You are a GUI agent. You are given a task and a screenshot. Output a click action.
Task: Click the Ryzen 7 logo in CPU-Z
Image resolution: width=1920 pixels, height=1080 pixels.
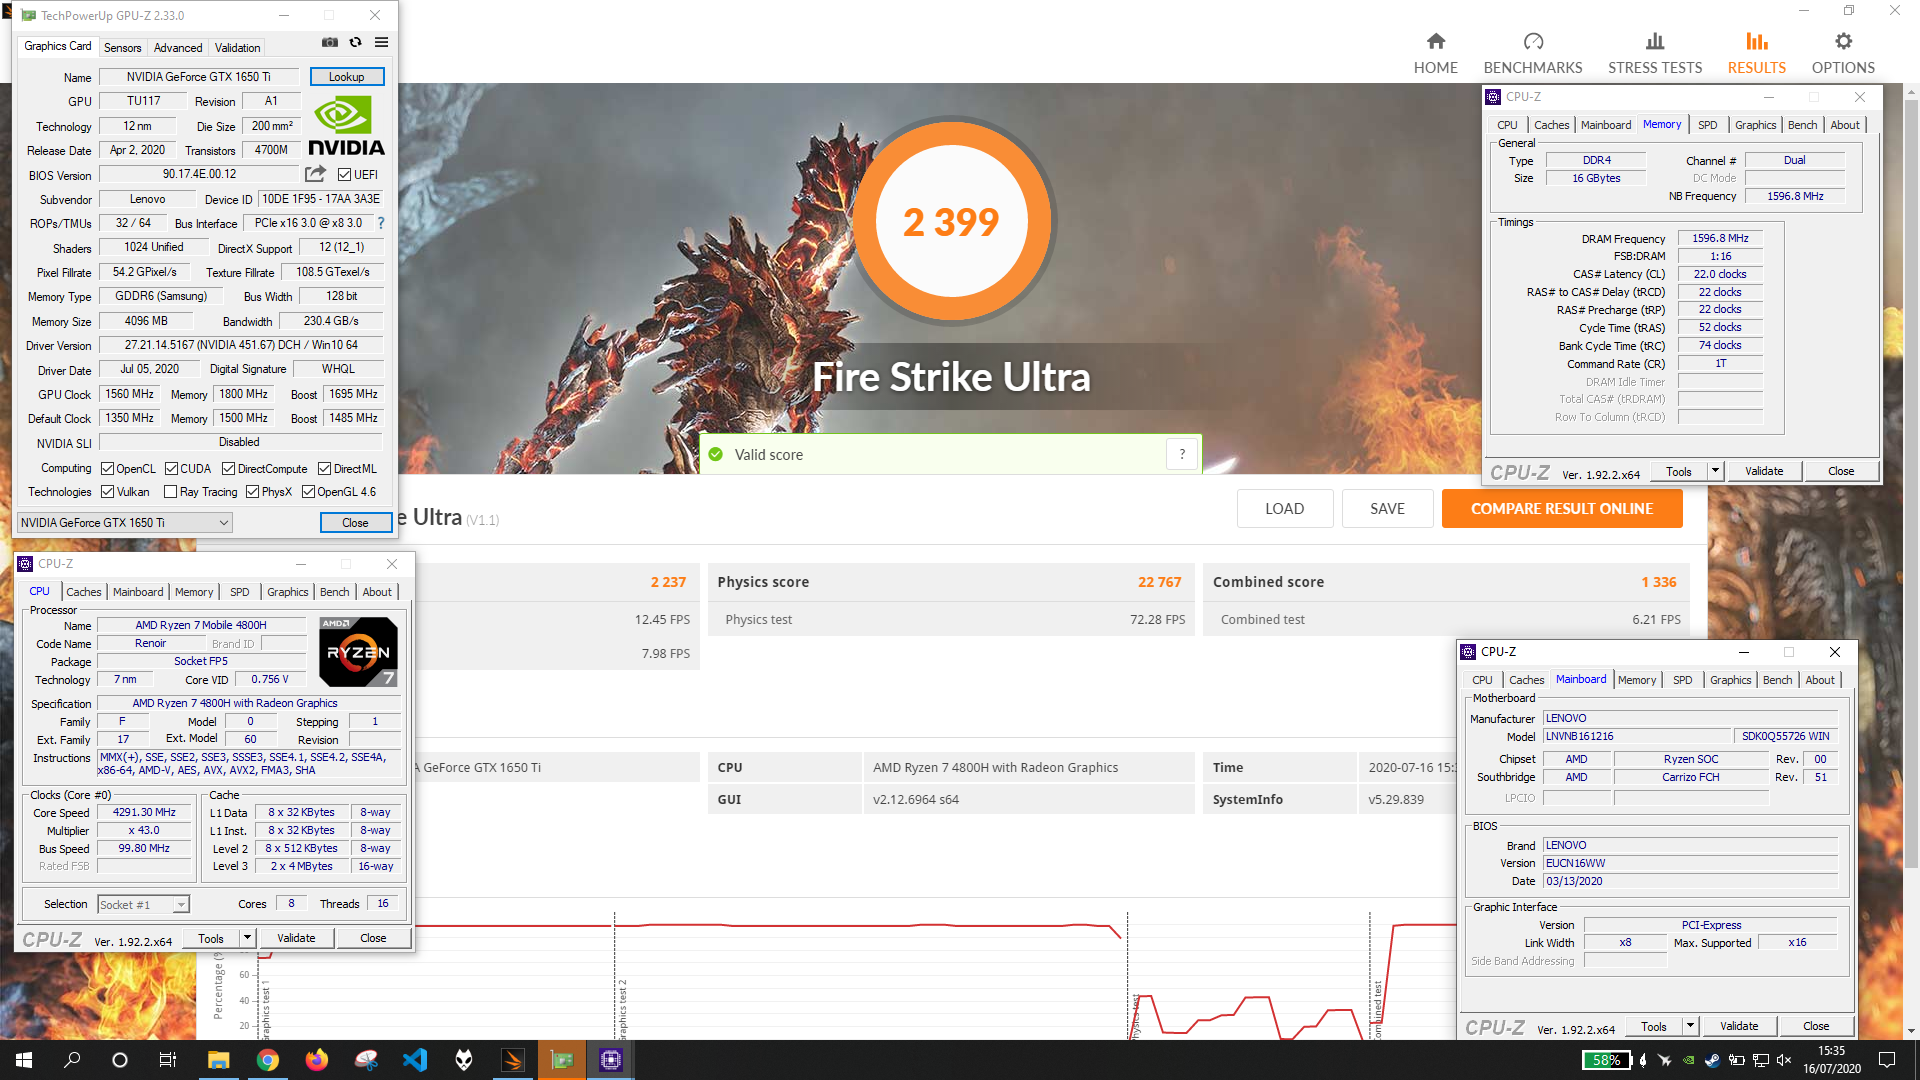(358, 651)
